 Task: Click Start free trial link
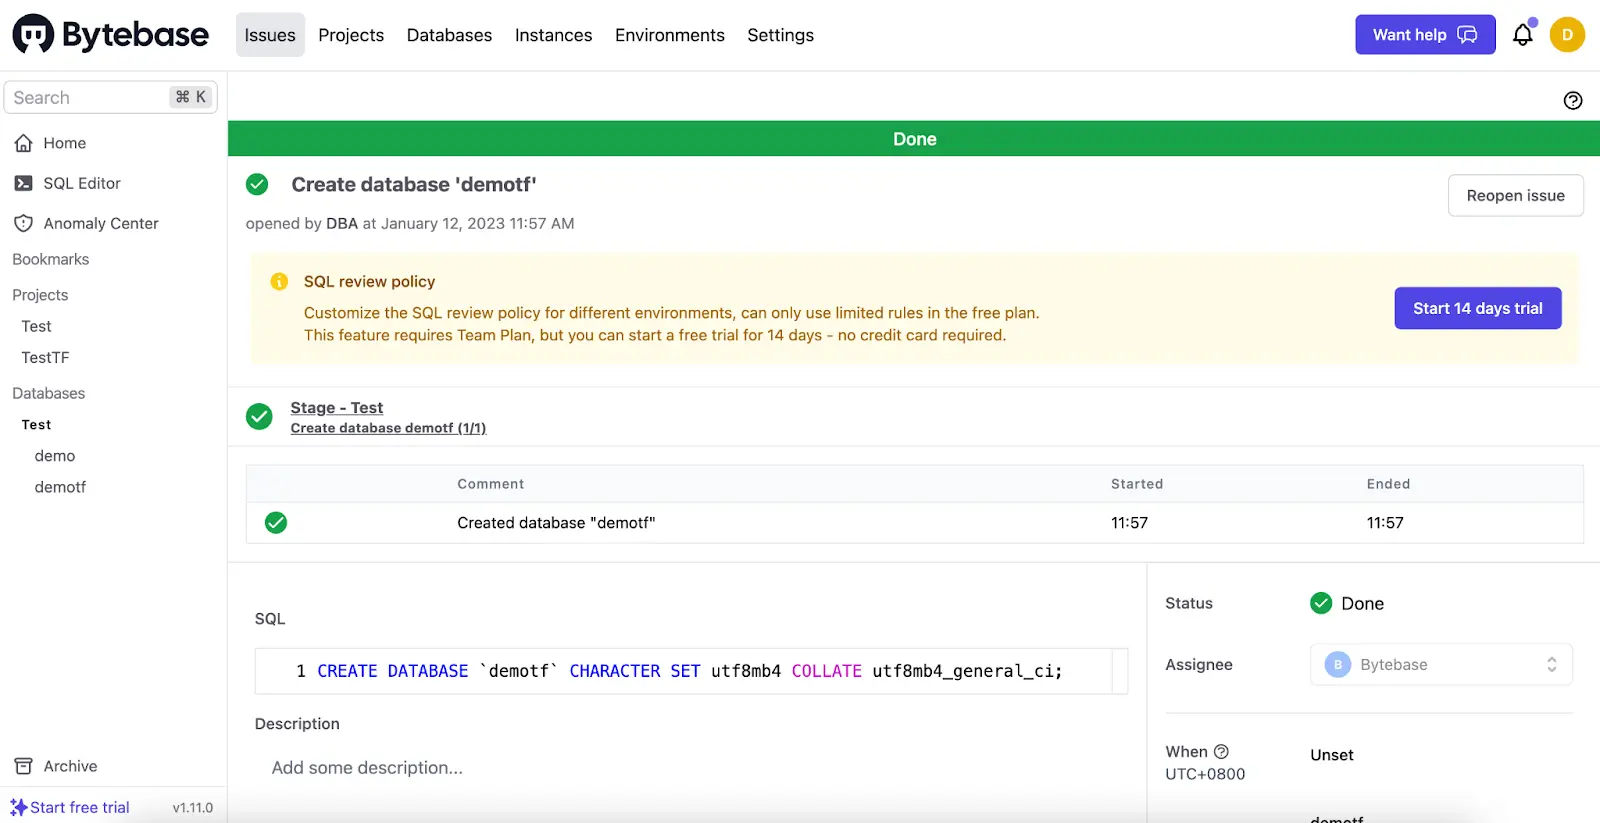pos(80,807)
